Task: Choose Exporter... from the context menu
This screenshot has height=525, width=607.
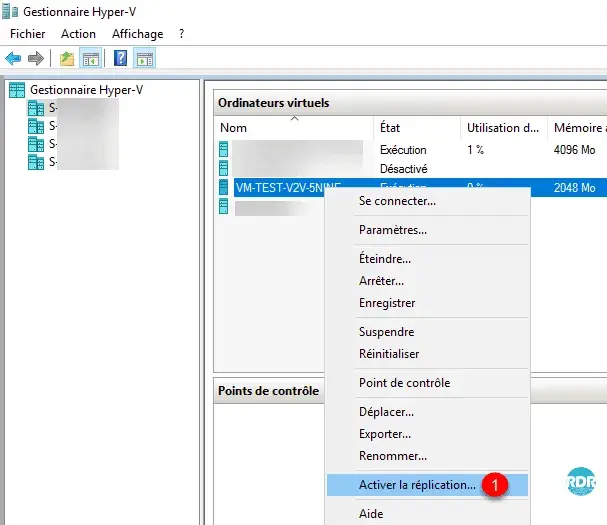Action: [x=385, y=434]
